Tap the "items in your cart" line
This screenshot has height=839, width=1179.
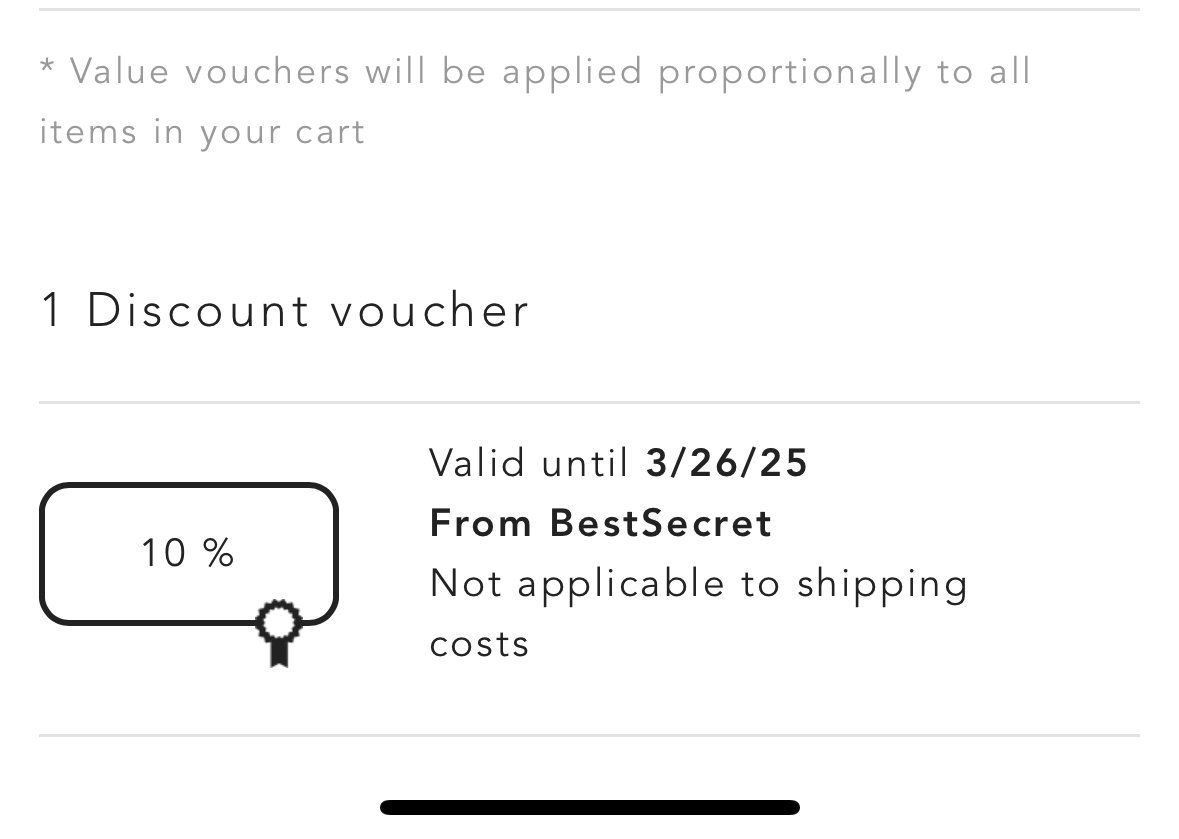pyautogui.click(x=202, y=132)
